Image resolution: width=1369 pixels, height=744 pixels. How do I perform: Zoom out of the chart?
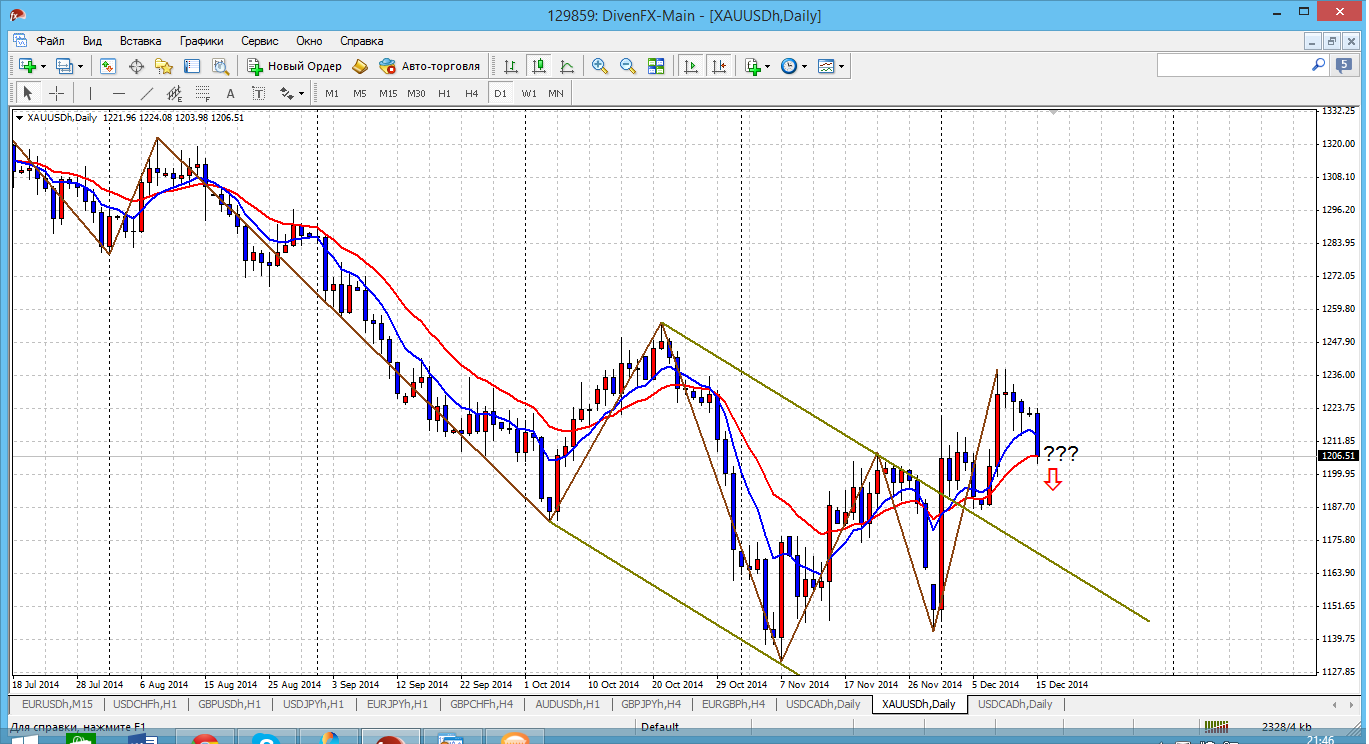[628, 66]
